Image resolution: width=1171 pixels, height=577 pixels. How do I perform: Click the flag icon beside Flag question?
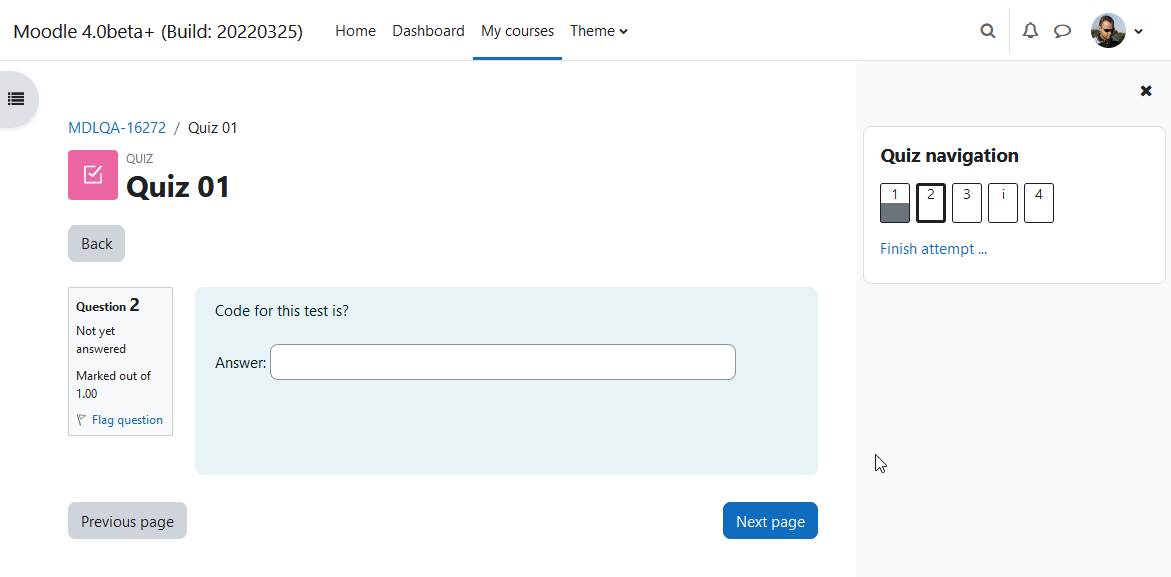(81, 420)
